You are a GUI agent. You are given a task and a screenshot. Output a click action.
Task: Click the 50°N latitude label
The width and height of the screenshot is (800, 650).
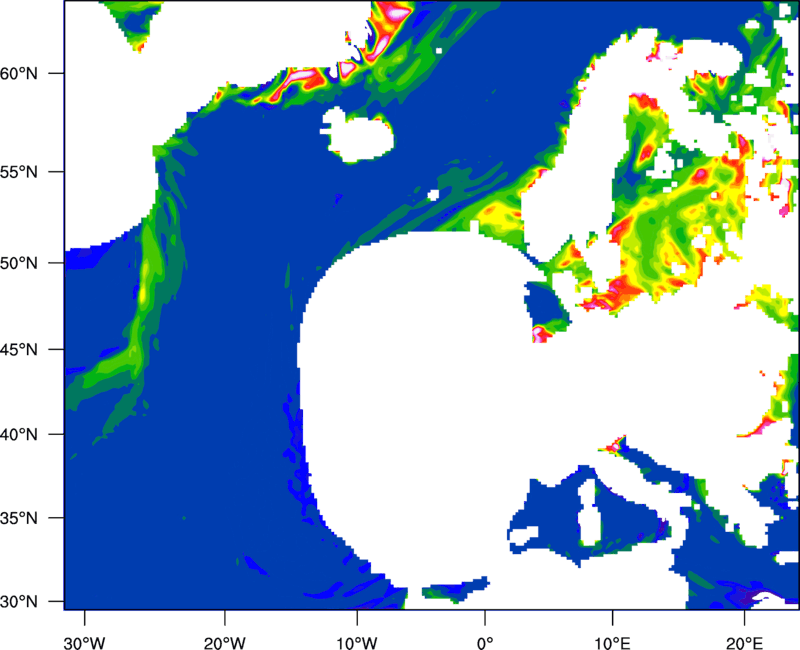coord(19,263)
